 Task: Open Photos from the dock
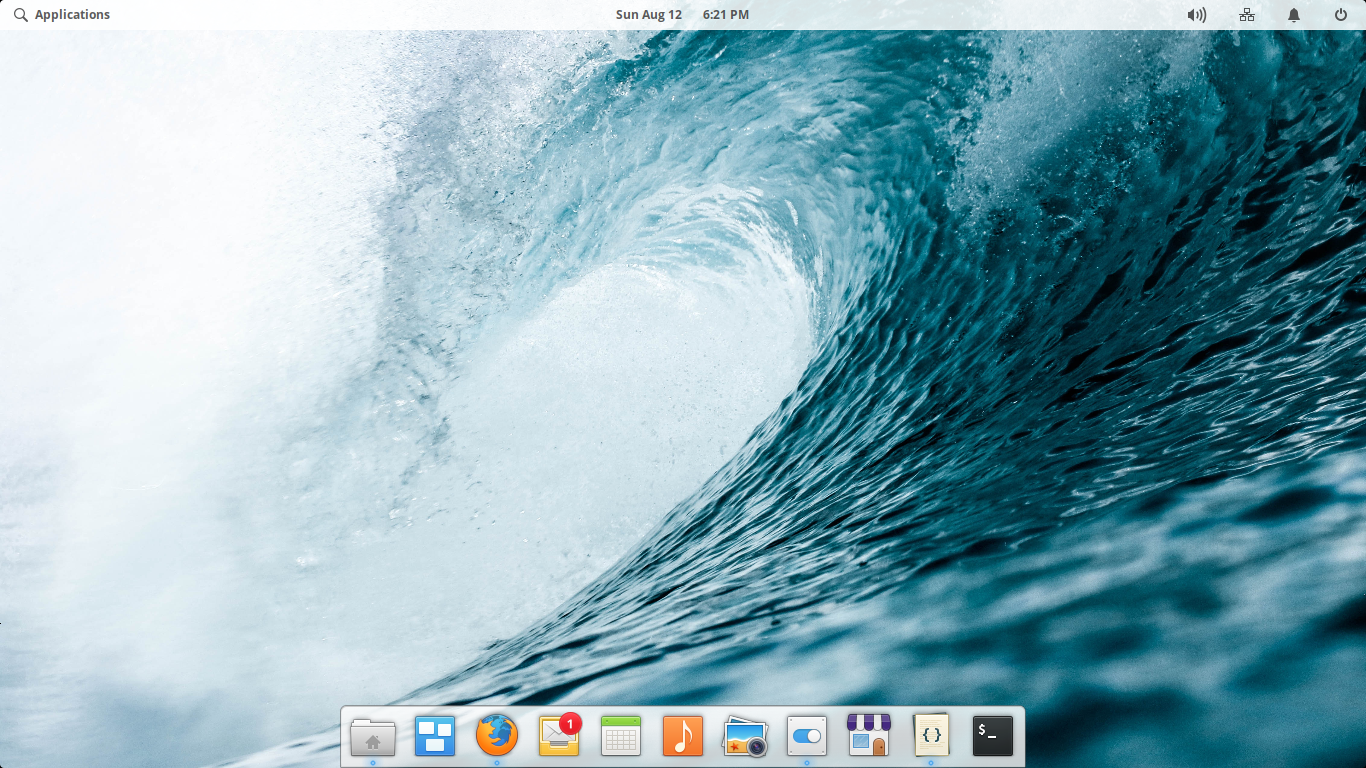[x=745, y=736]
